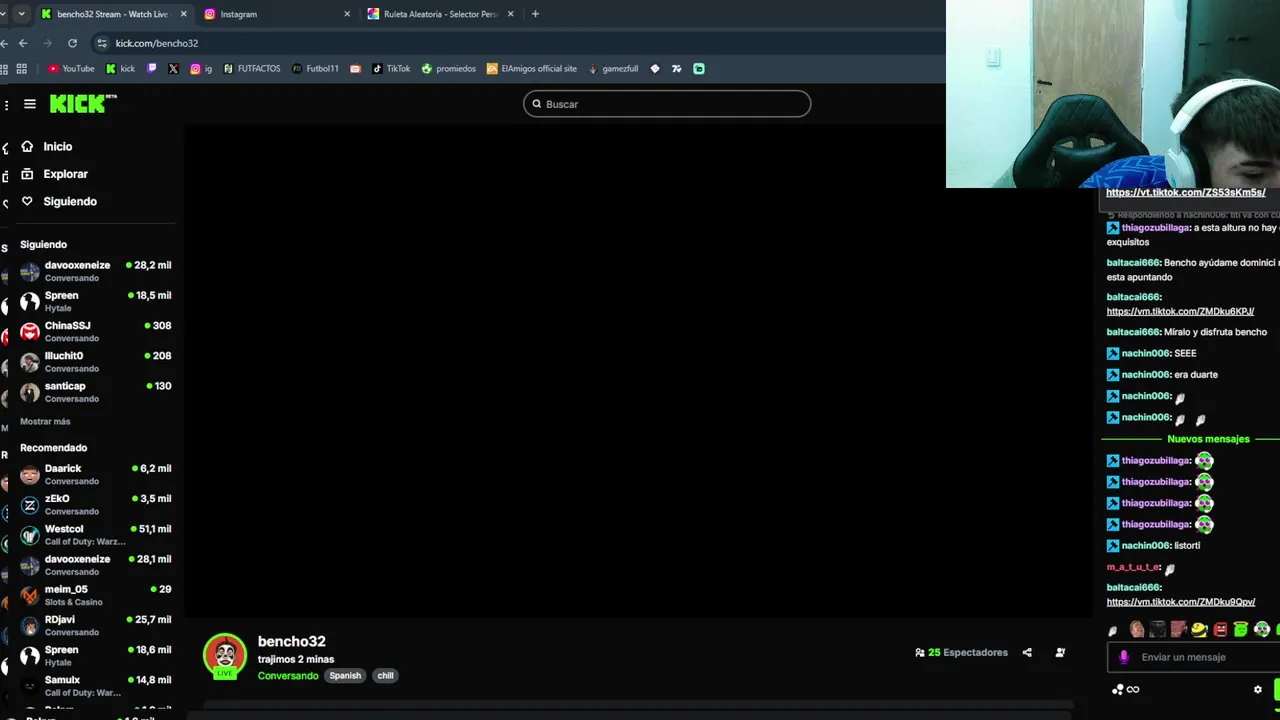Click nachin006 username on 'listorti' message
This screenshot has width=1280, height=720.
(1145, 546)
